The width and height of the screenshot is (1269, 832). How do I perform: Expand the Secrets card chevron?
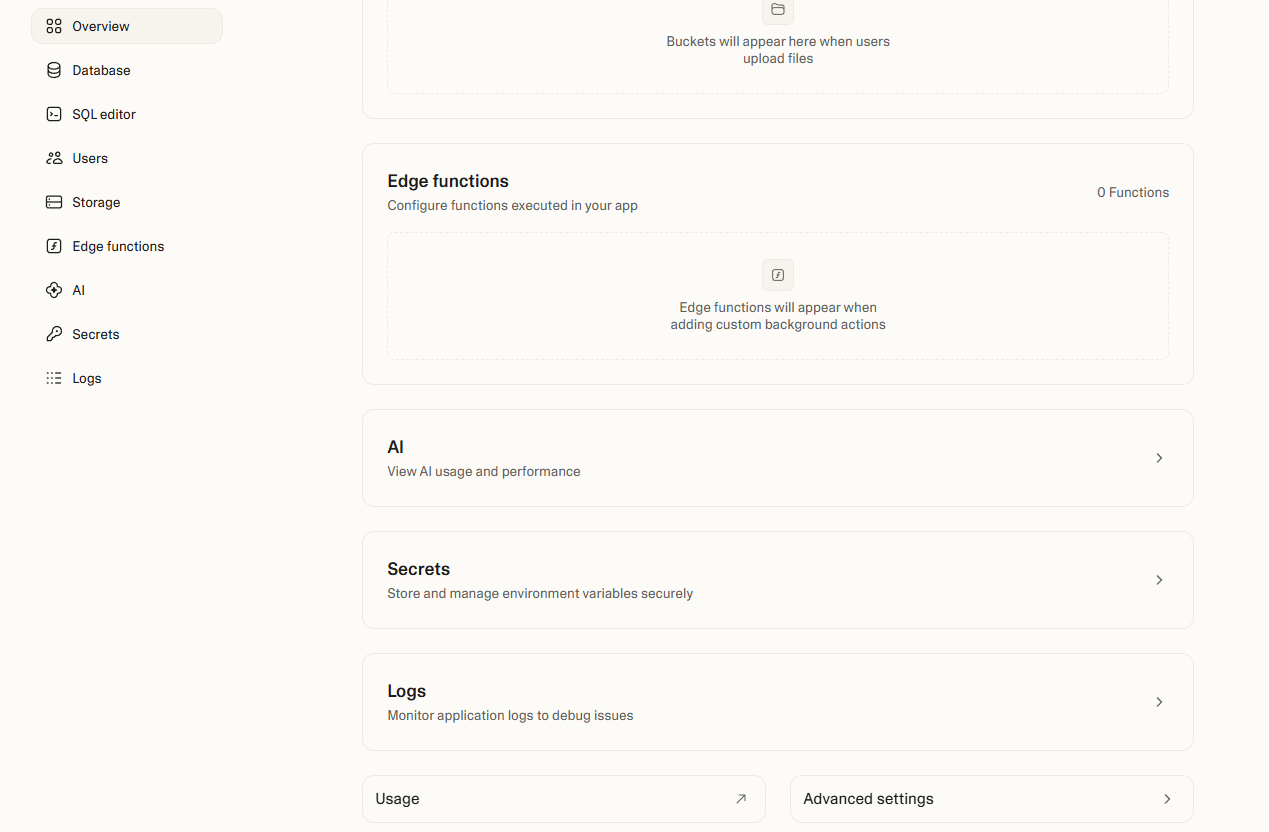[x=1159, y=580]
